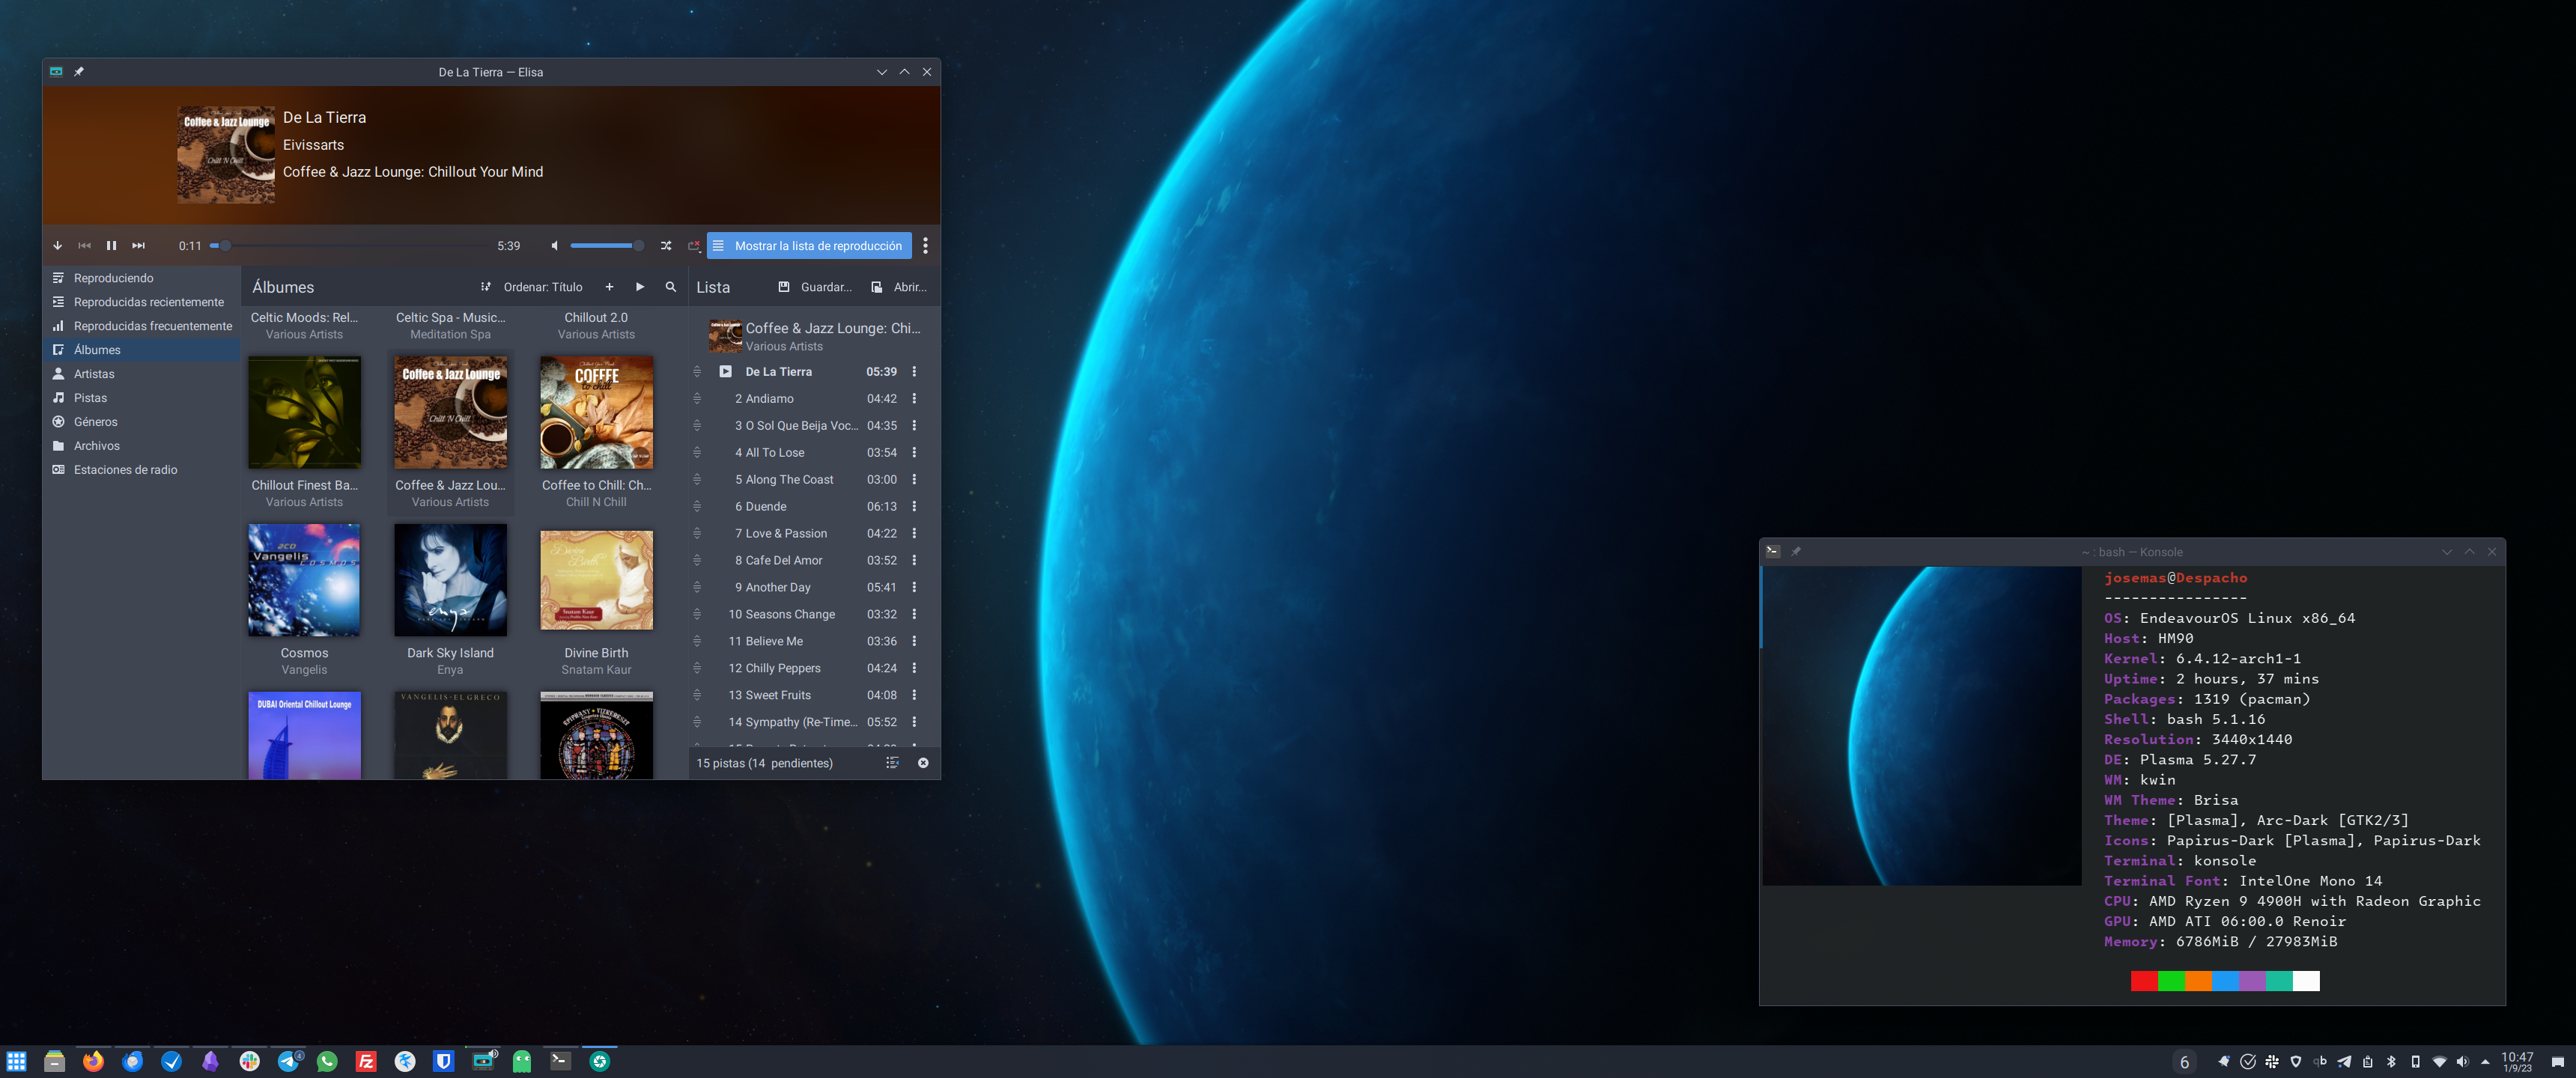Open Thunderbird from the taskbar

[132, 1061]
